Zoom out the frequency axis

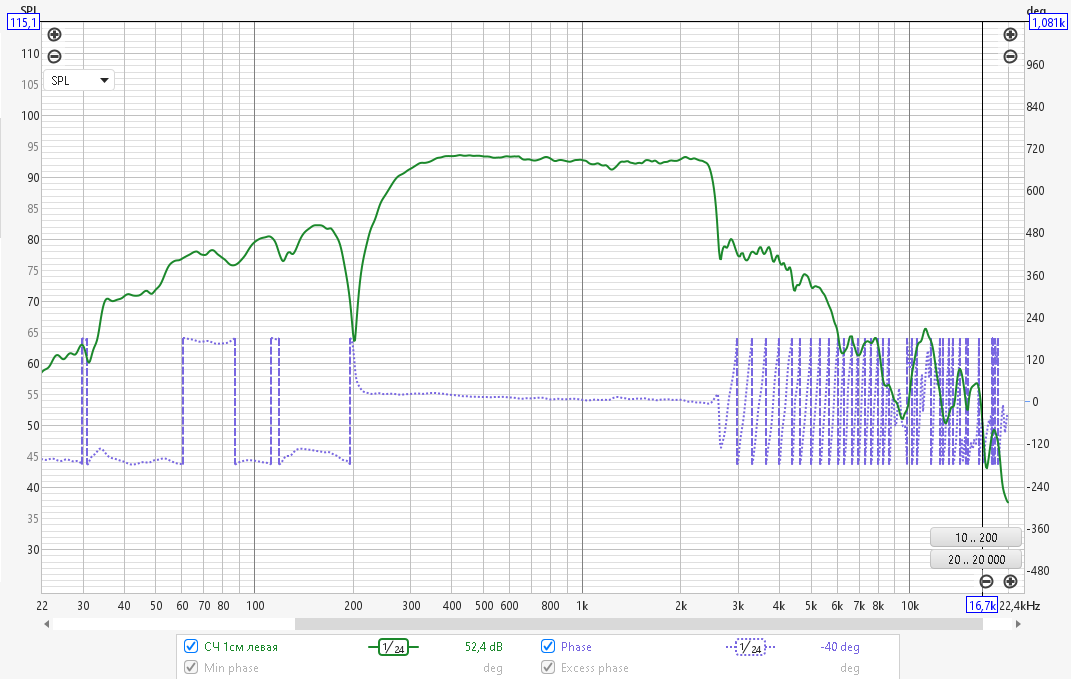coord(986,581)
